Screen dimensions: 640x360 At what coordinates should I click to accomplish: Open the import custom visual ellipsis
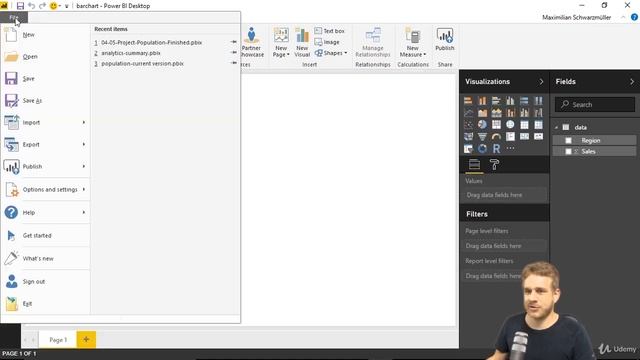(x=510, y=149)
